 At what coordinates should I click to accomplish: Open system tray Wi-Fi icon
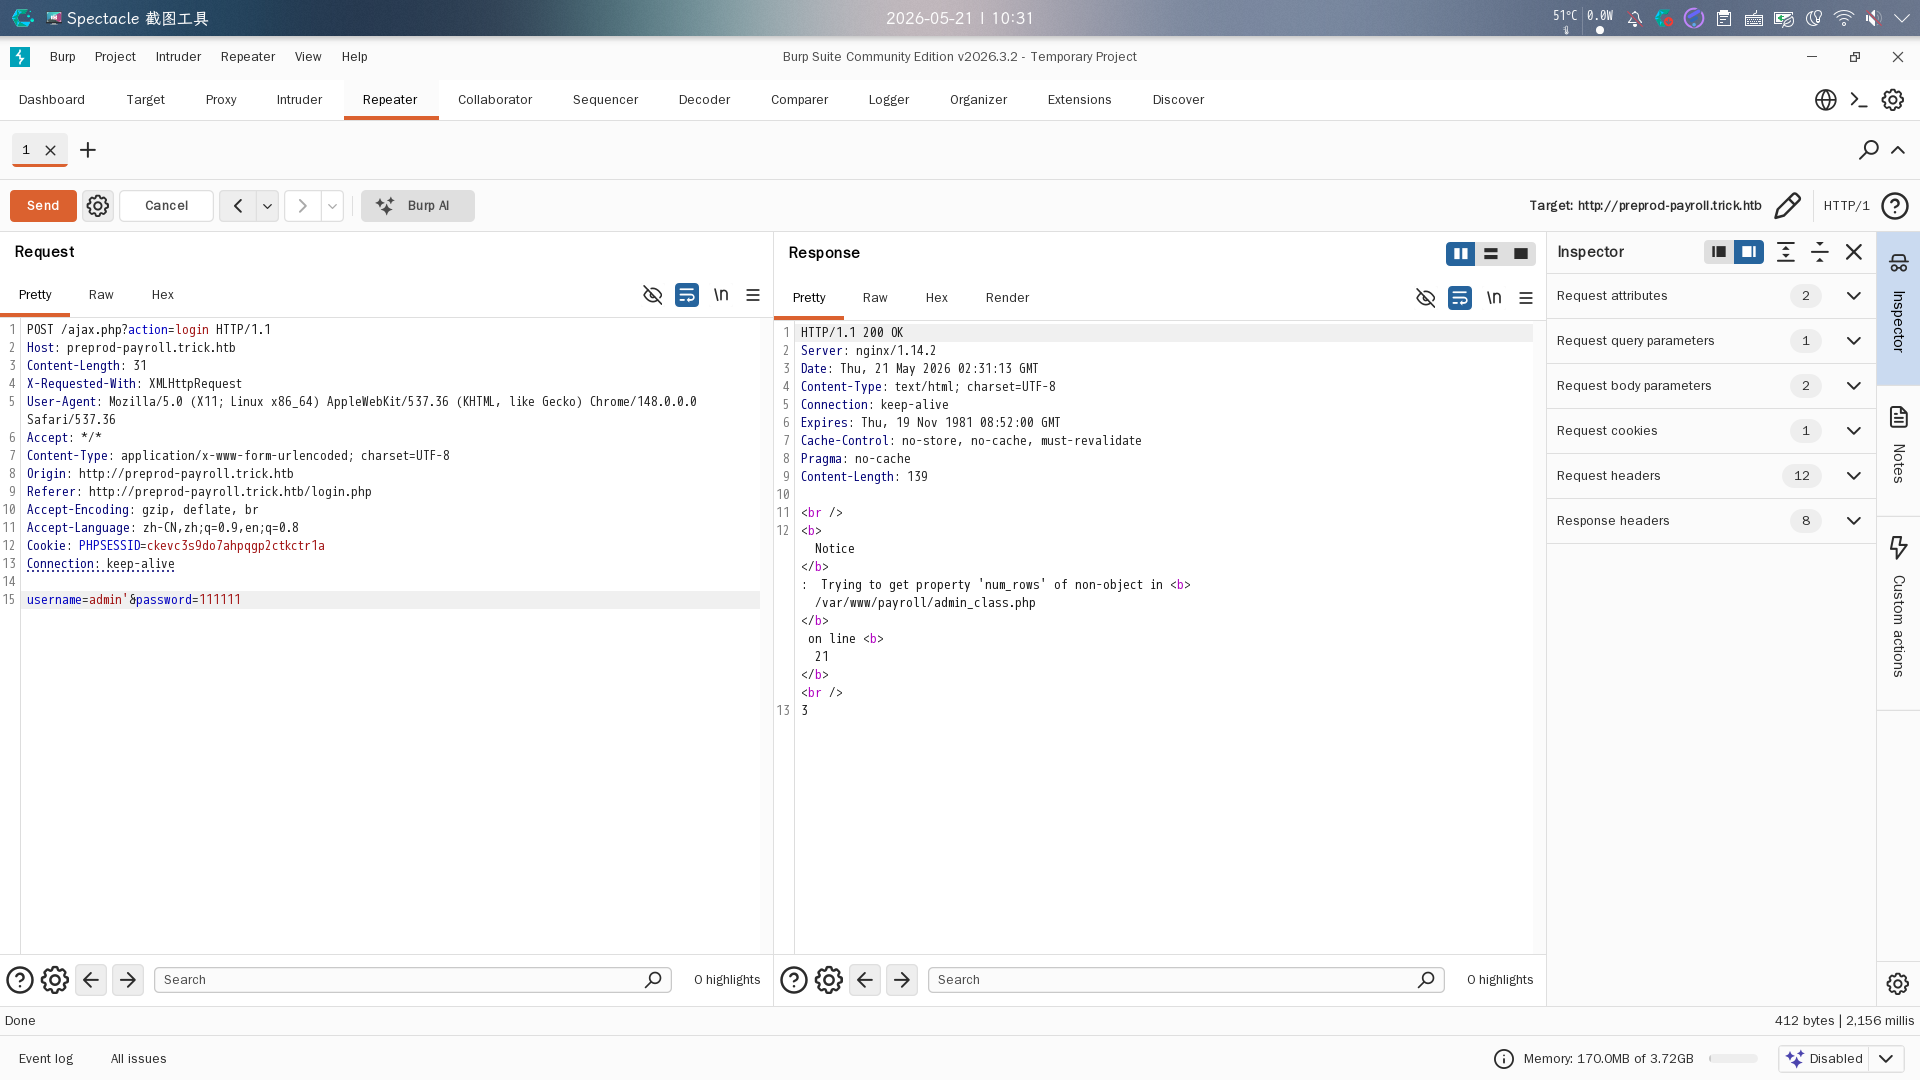point(1844,18)
